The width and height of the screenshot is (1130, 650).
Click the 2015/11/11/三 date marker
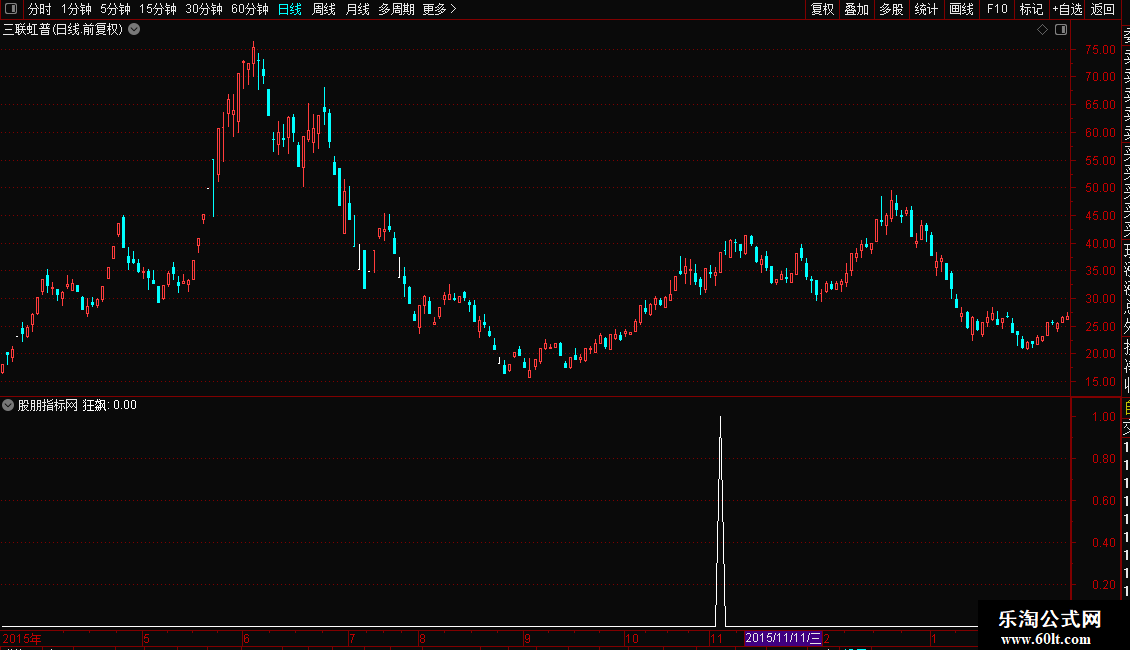click(x=783, y=638)
